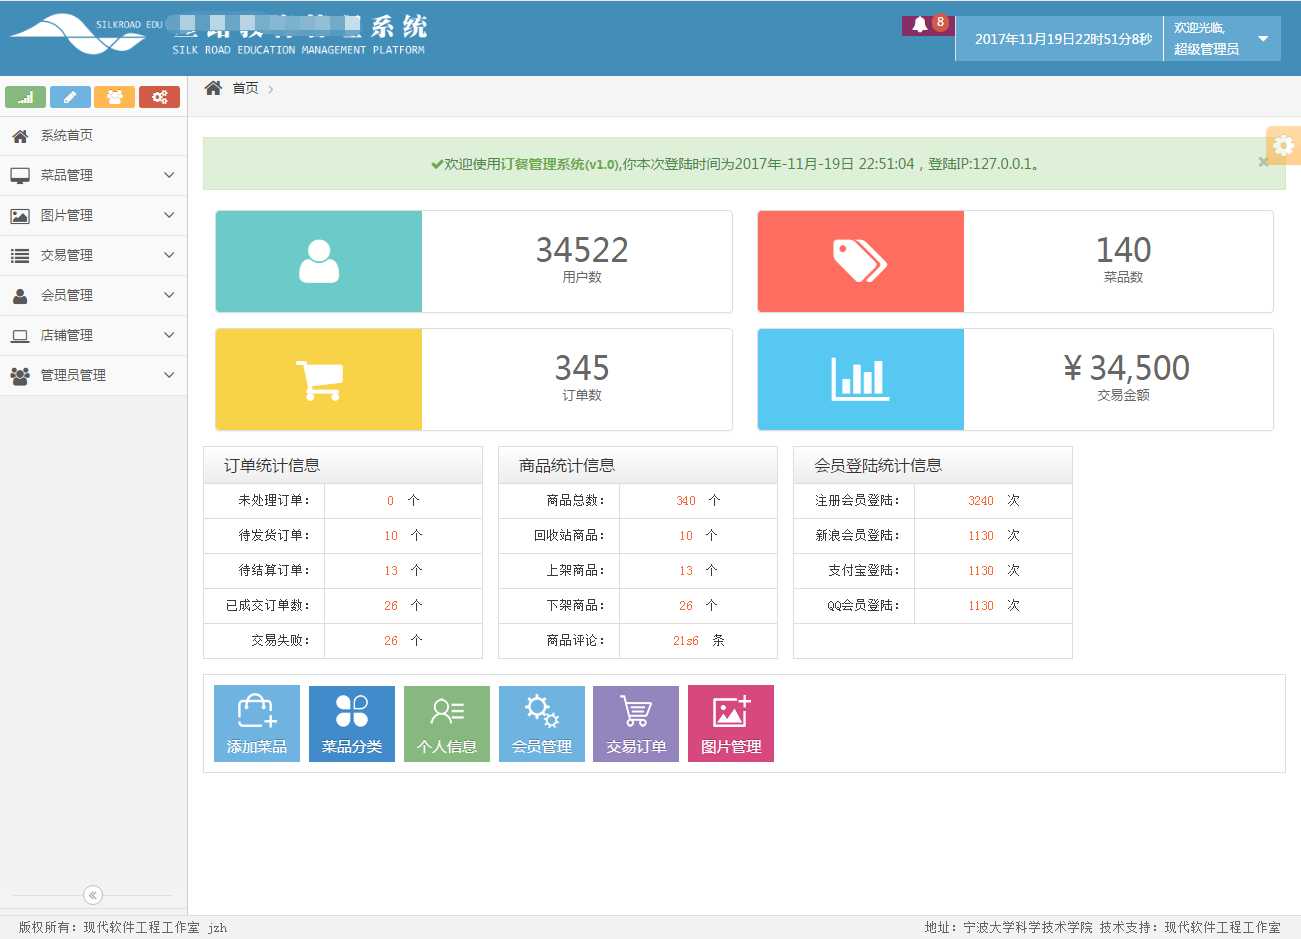Click the group icon beside 管理员管理
The width and height of the screenshot is (1301, 939).
pyautogui.click(x=20, y=376)
